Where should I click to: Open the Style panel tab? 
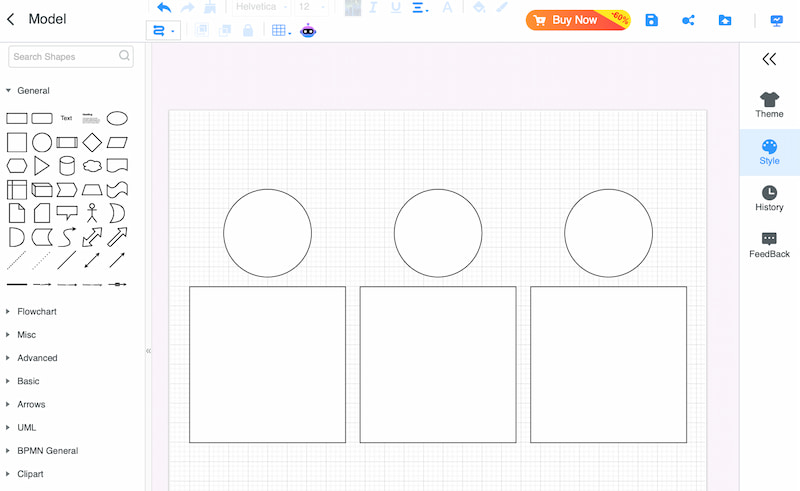[769, 152]
